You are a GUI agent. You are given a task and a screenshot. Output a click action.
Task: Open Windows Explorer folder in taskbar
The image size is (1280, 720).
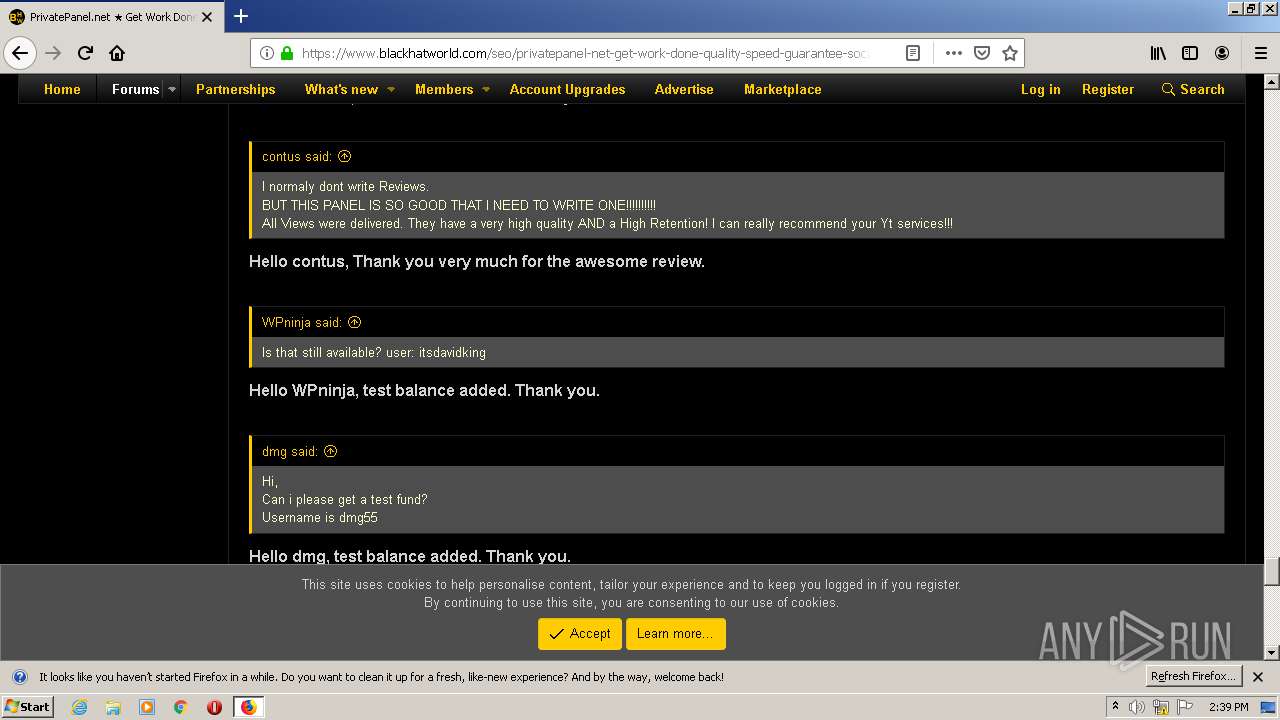click(113, 707)
